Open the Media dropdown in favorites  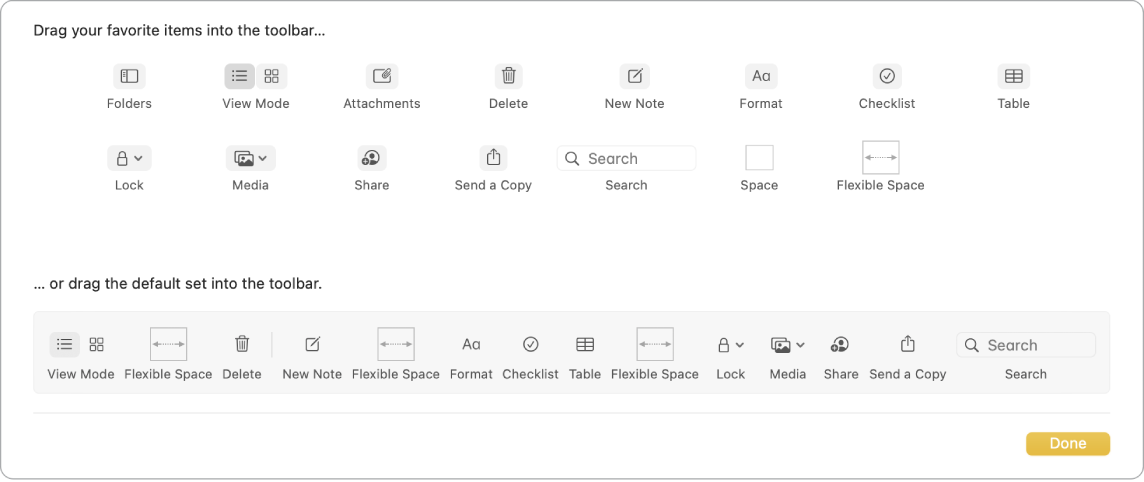(x=251, y=158)
